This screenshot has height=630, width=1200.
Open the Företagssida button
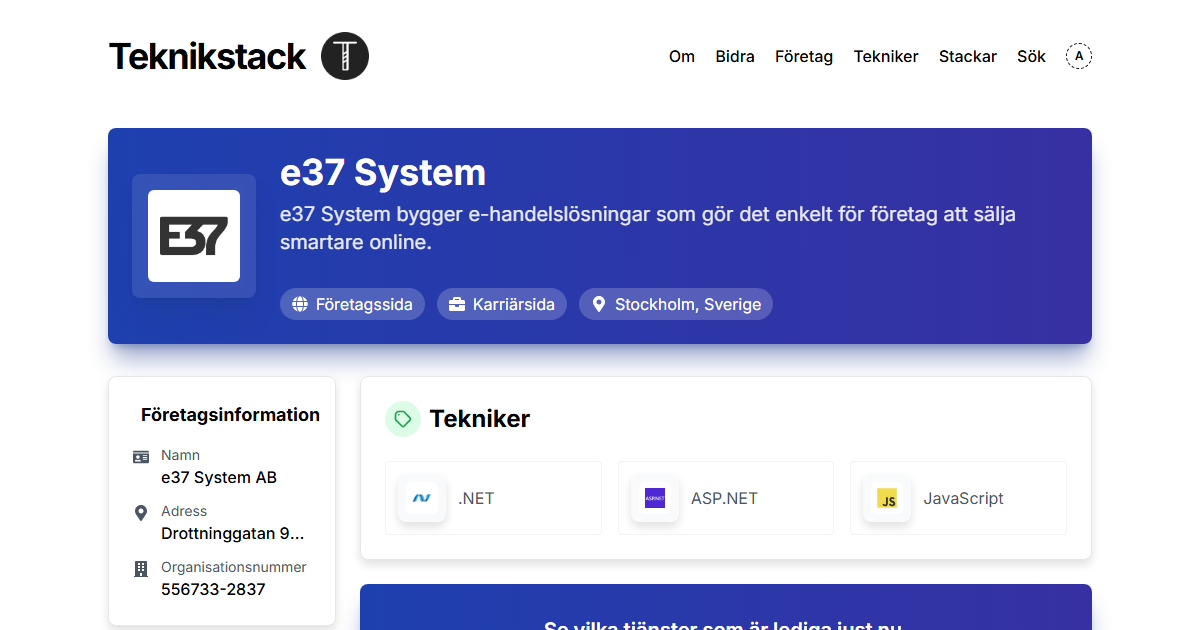tap(352, 304)
